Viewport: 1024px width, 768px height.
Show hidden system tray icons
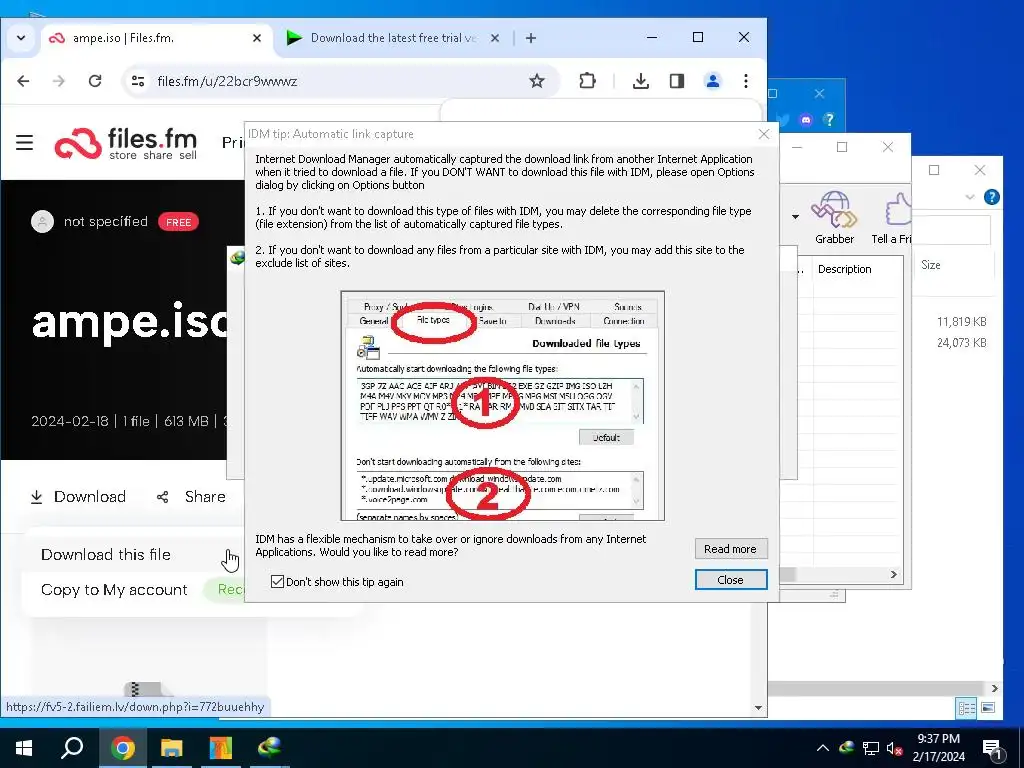pos(823,748)
